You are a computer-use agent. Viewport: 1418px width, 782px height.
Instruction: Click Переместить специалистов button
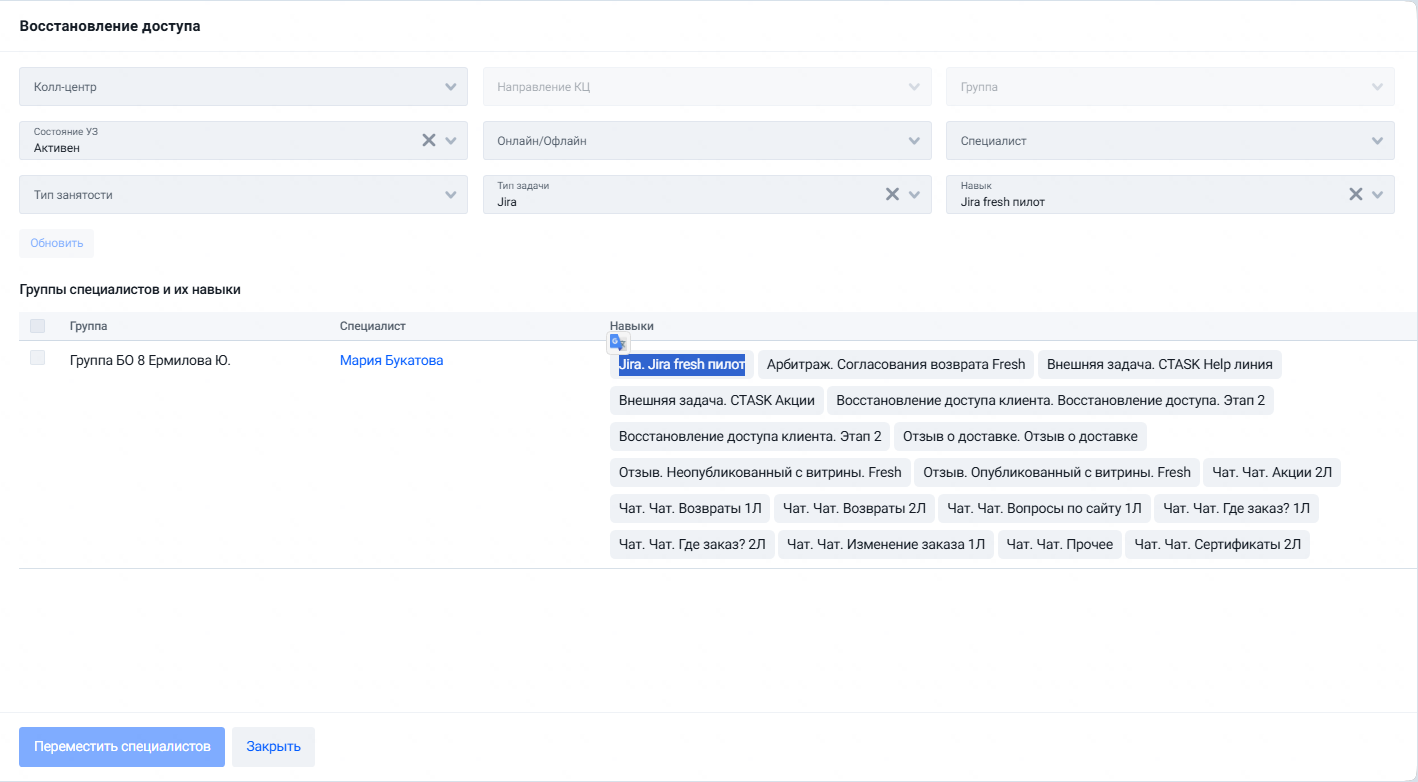[x=122, y=747]
